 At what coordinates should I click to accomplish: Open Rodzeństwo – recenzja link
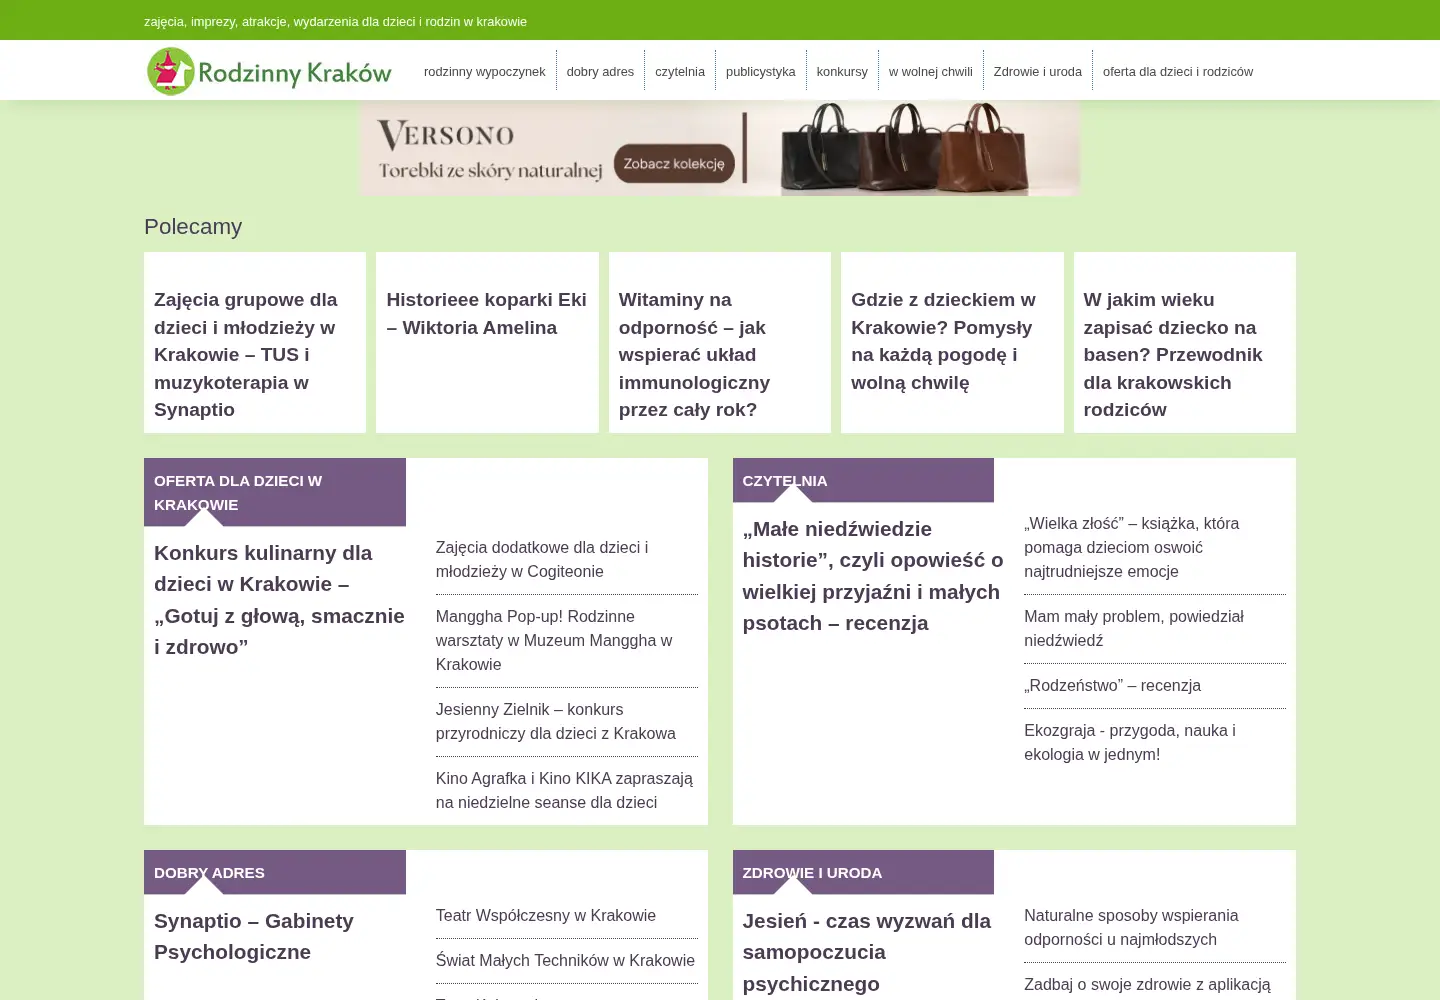click(1112, 685)
